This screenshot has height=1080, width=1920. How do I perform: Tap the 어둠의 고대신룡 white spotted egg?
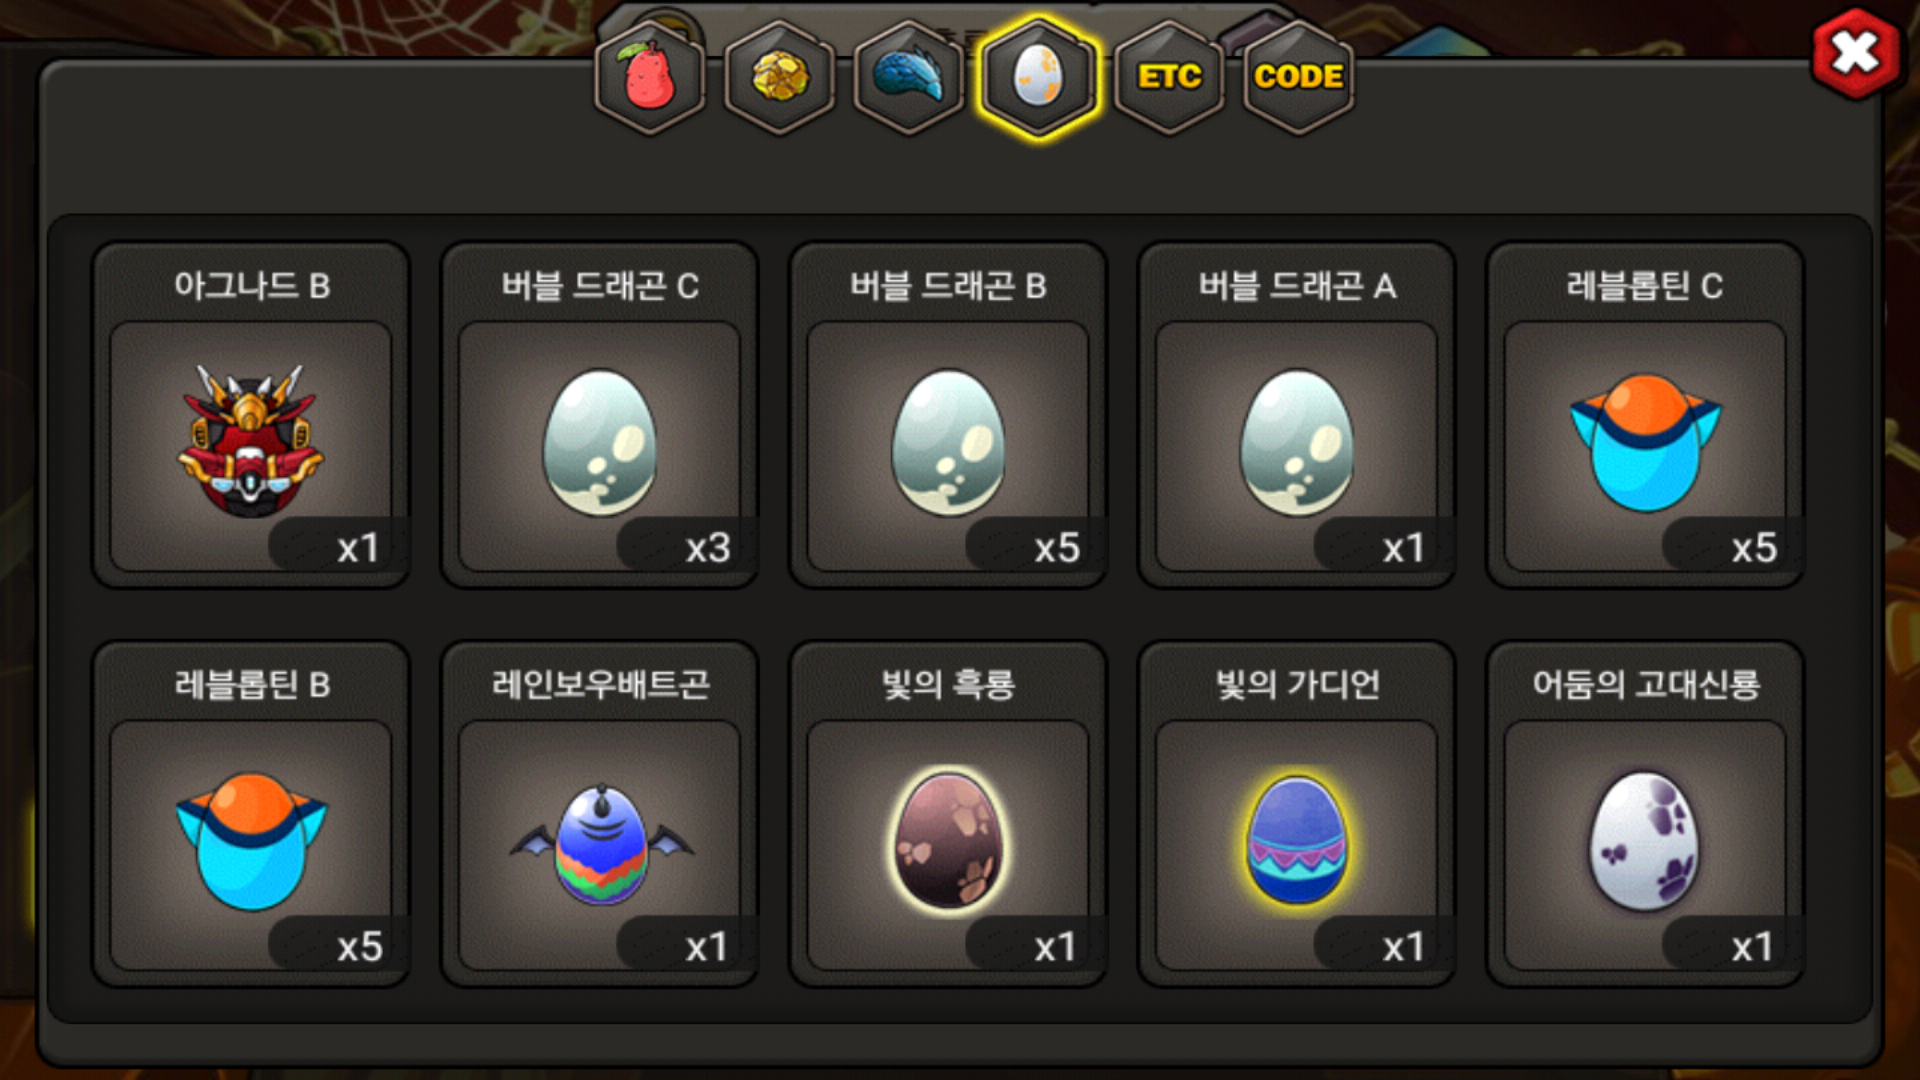1645,814
